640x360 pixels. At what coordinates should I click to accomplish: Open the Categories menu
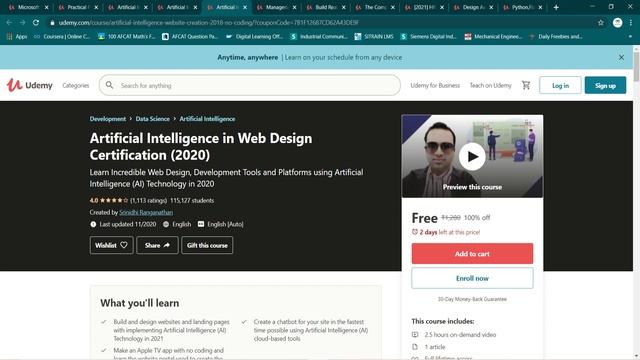pos(76,85)
